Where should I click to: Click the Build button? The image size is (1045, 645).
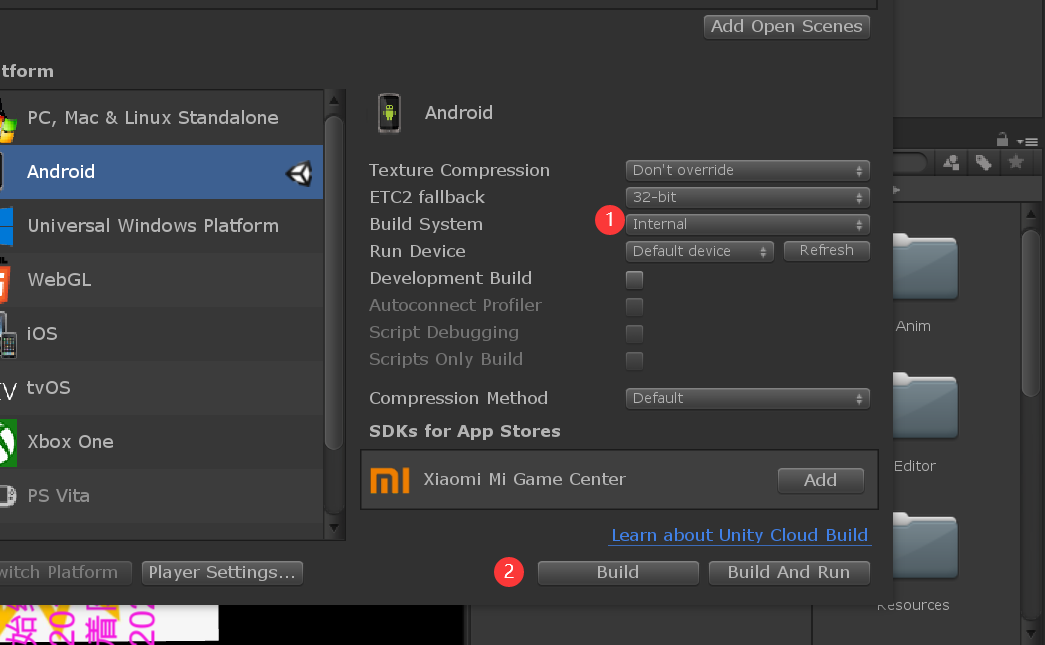[x=617, y=572]
